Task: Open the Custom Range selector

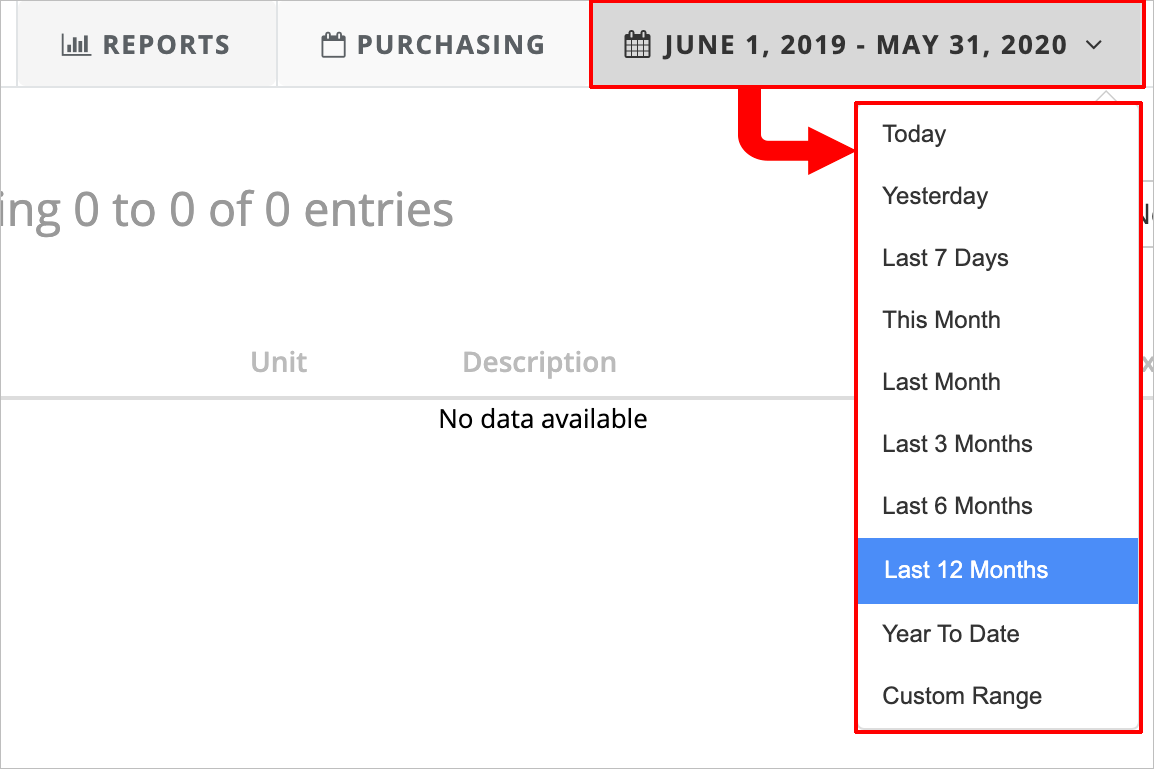Action: click(x=960, y=695)
